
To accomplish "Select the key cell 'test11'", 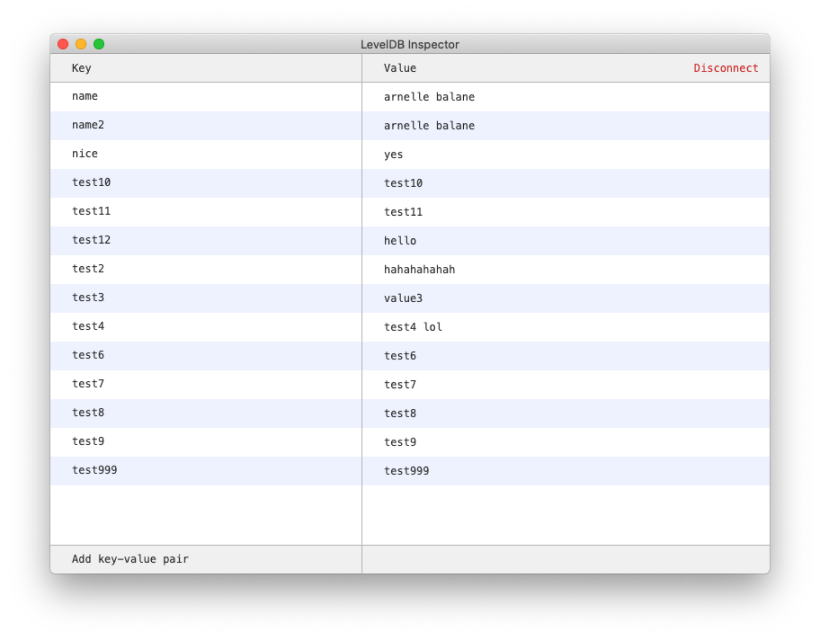I will pos(206,211).
